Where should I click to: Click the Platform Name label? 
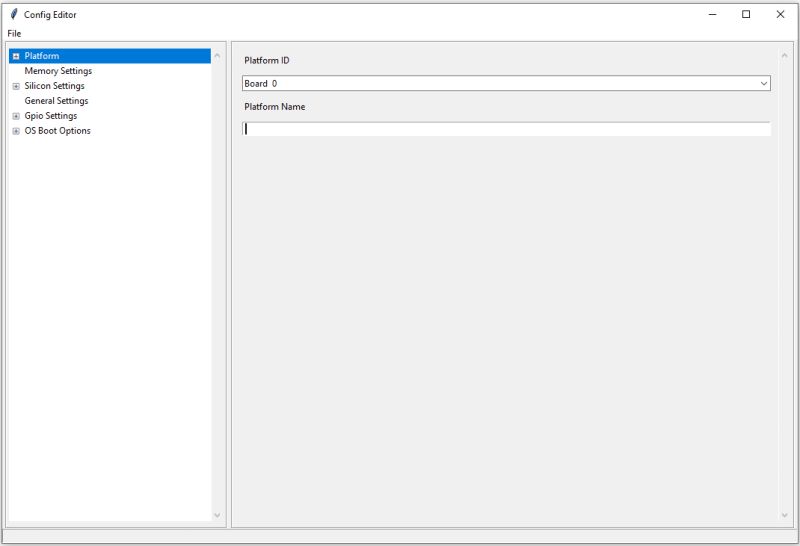(274, 107)
